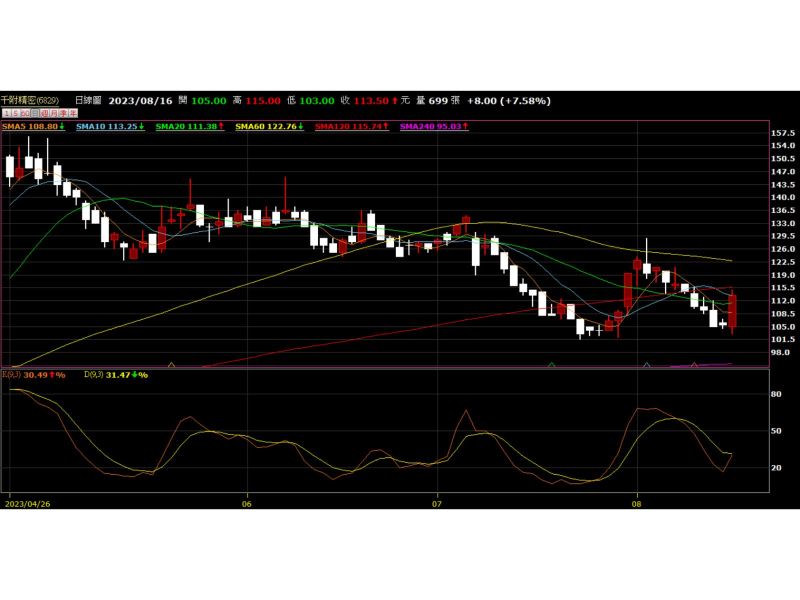Click the SMA240 moving average label
This screenshot has width=800, height=600.
[x=435, y=127]
